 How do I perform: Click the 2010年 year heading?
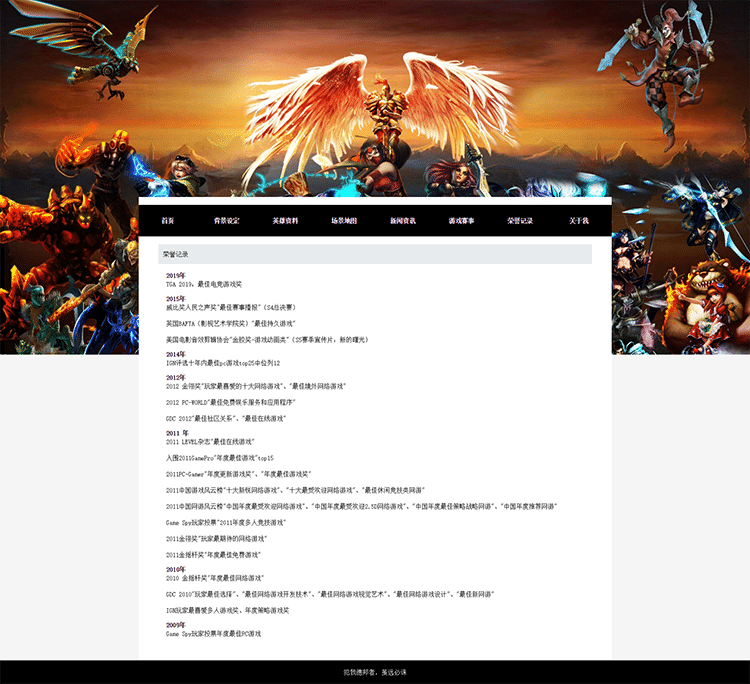[176, 569]
